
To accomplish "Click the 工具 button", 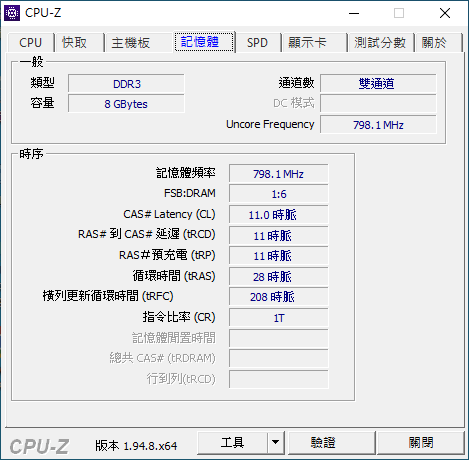I will 232,443.
